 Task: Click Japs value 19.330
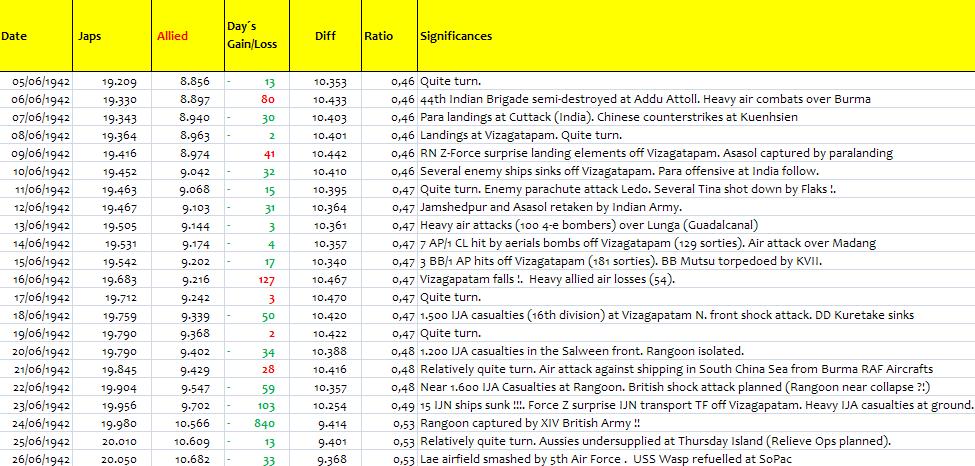(x=112, y=99)
